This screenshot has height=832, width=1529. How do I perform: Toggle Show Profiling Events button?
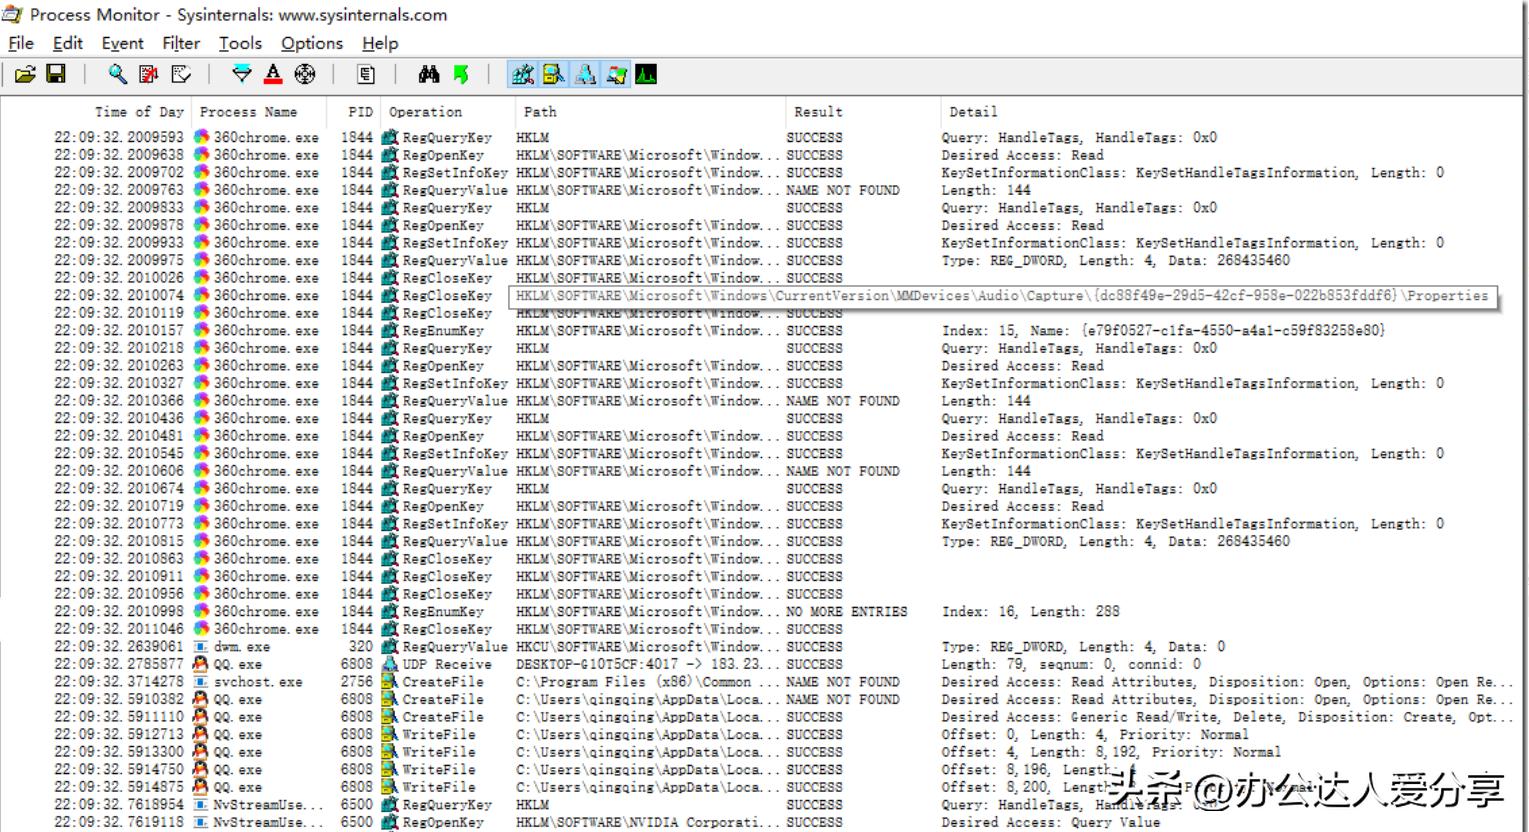(646, 75)
